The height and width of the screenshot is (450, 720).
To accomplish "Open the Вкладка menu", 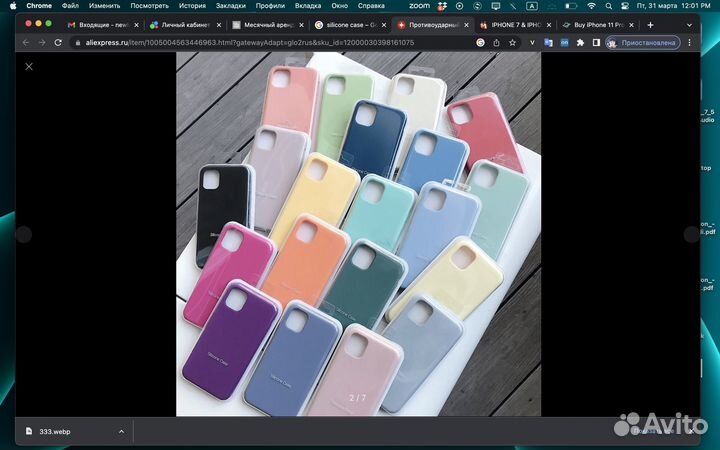I will pos(308,6).
